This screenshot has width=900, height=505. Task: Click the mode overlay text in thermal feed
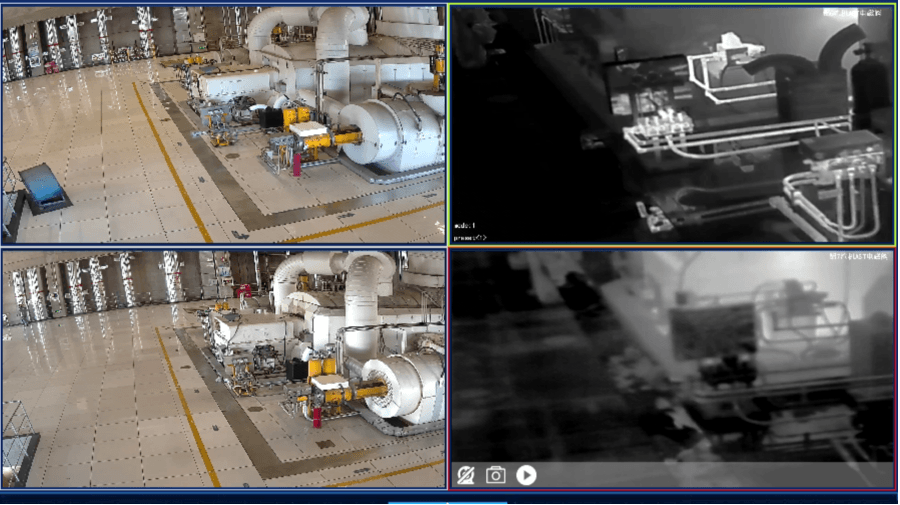[466, 225]
